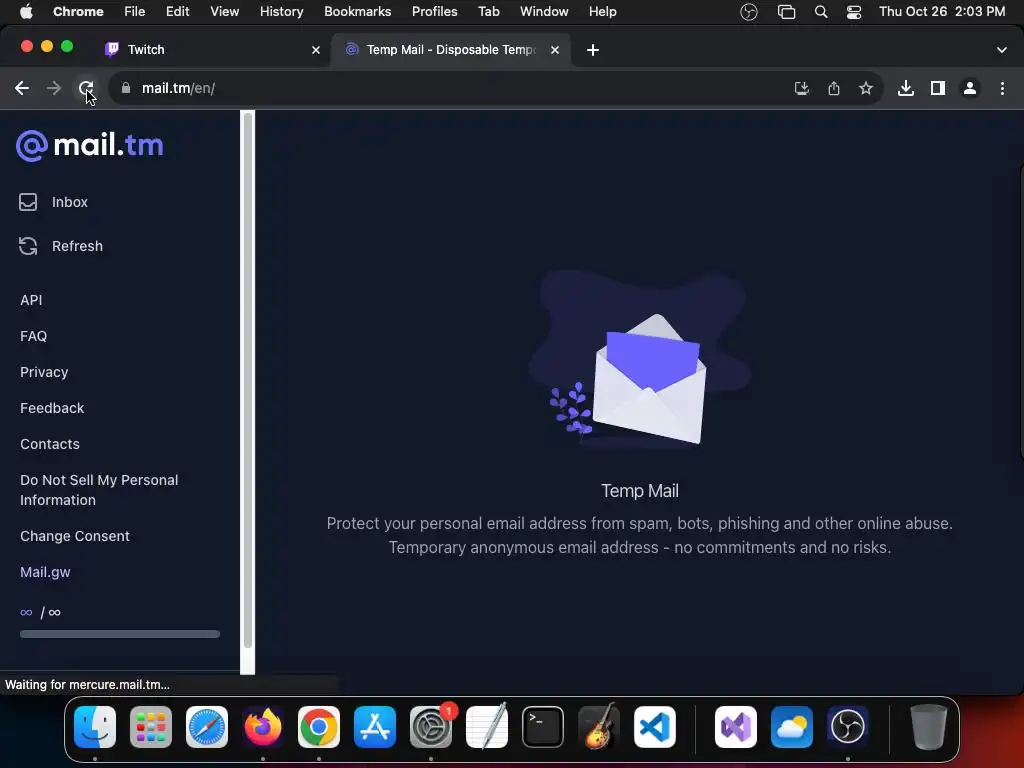
Task: Open the Bookmarks menu
Action: click(x=358, y=12)
